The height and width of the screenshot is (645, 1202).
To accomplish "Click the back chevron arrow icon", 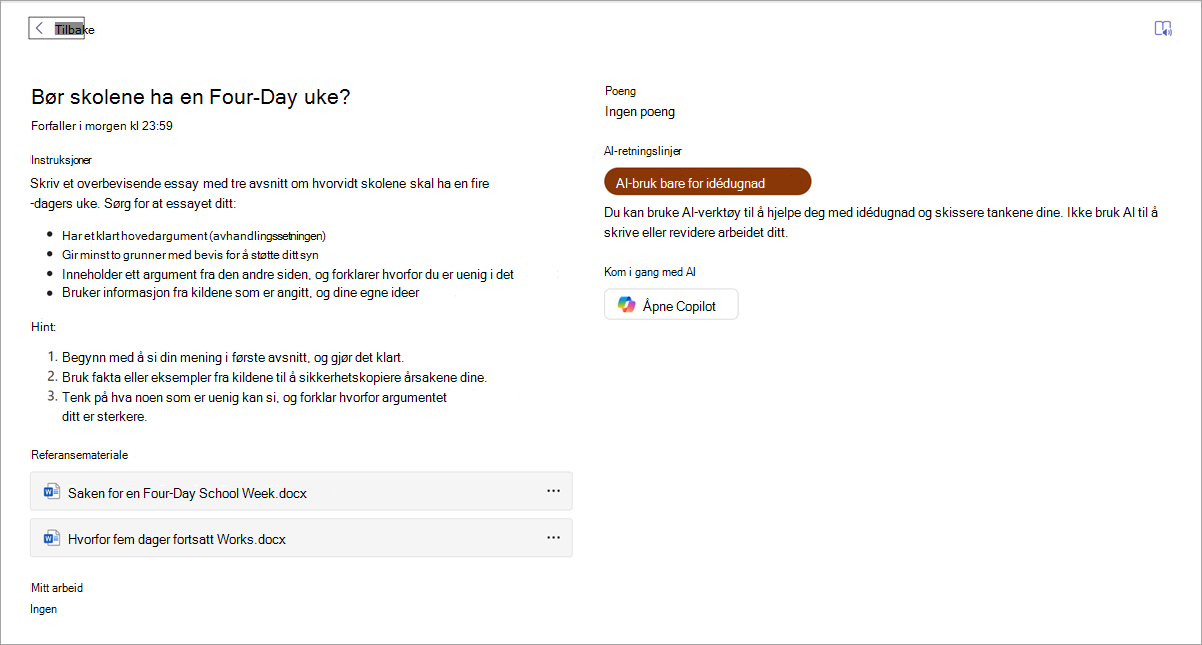I will click(x=39, y=29).
